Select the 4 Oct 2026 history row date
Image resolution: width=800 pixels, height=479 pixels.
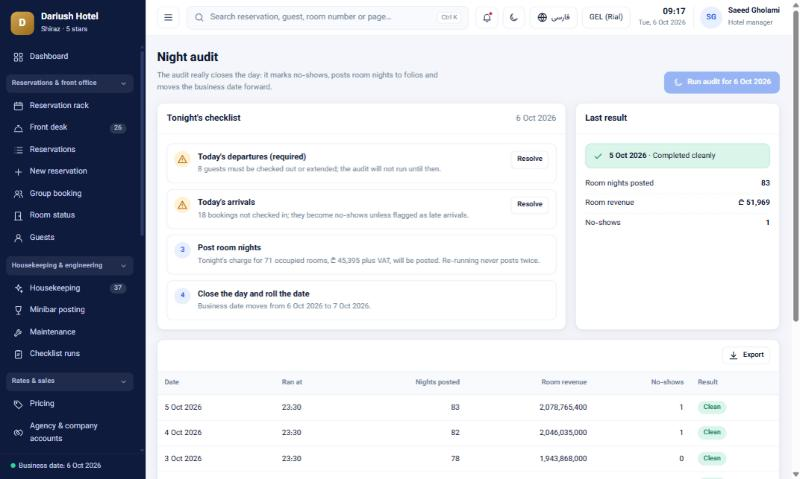click(x=183, y=433)
